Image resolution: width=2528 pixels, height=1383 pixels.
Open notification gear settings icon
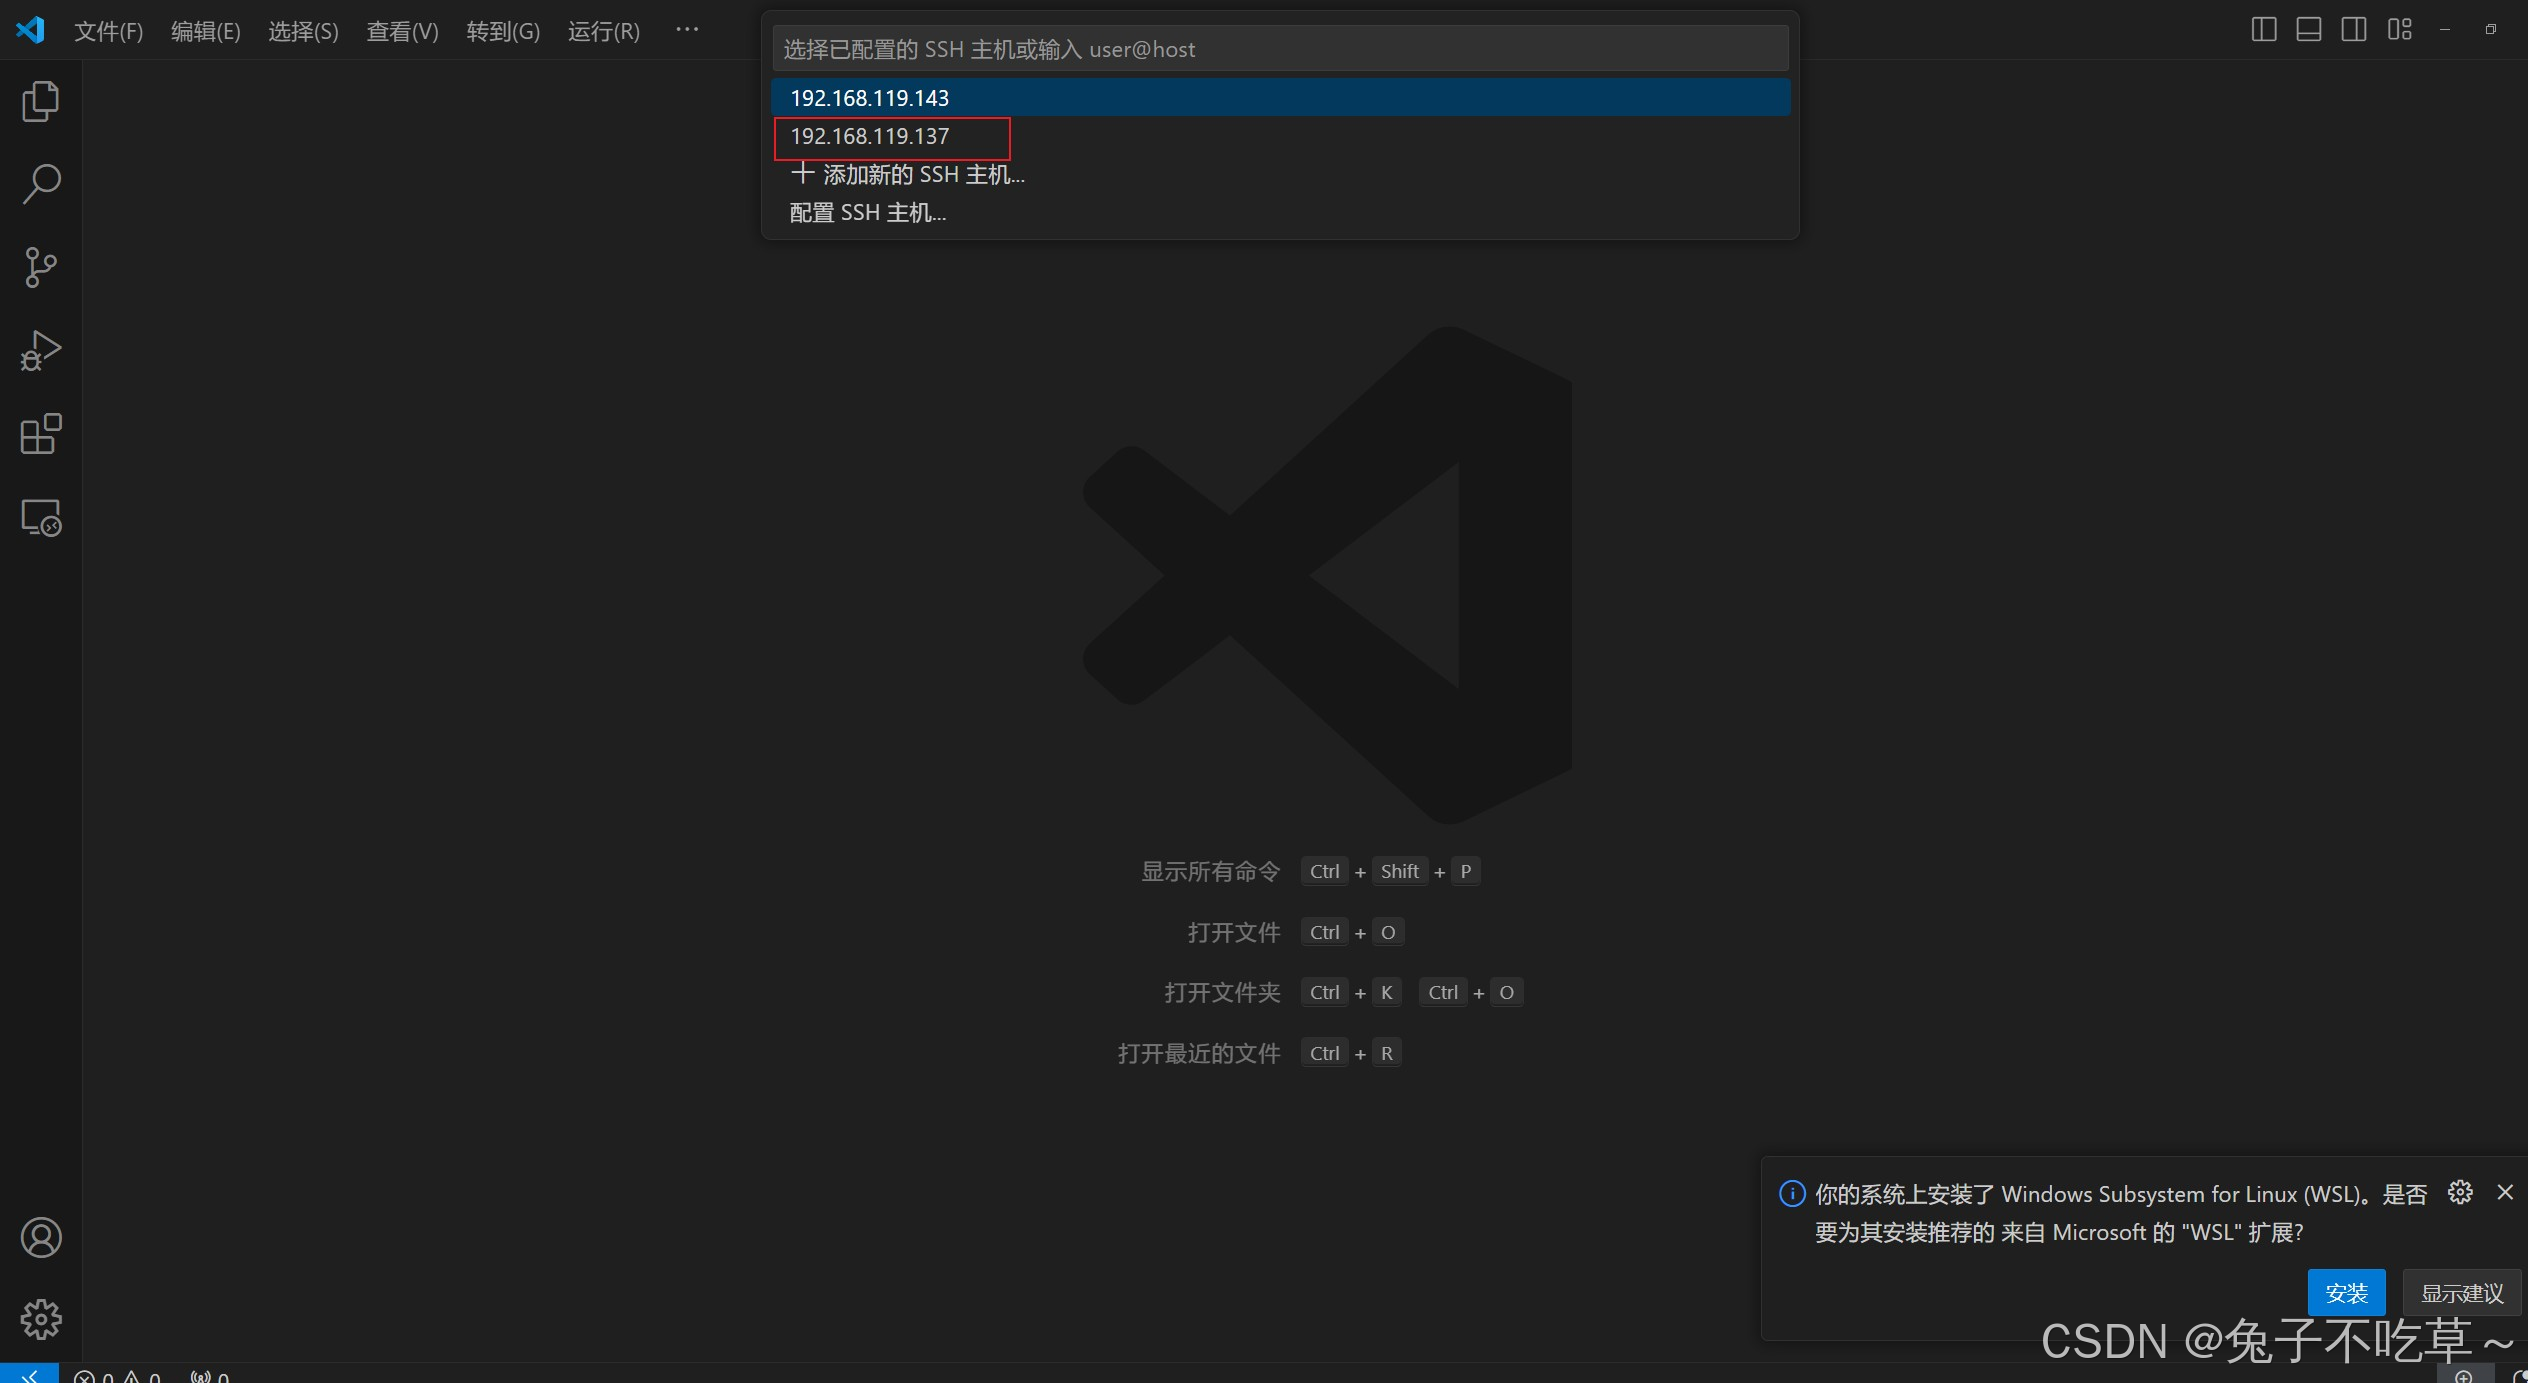pyautogui.click(x=2460, y=1192)
